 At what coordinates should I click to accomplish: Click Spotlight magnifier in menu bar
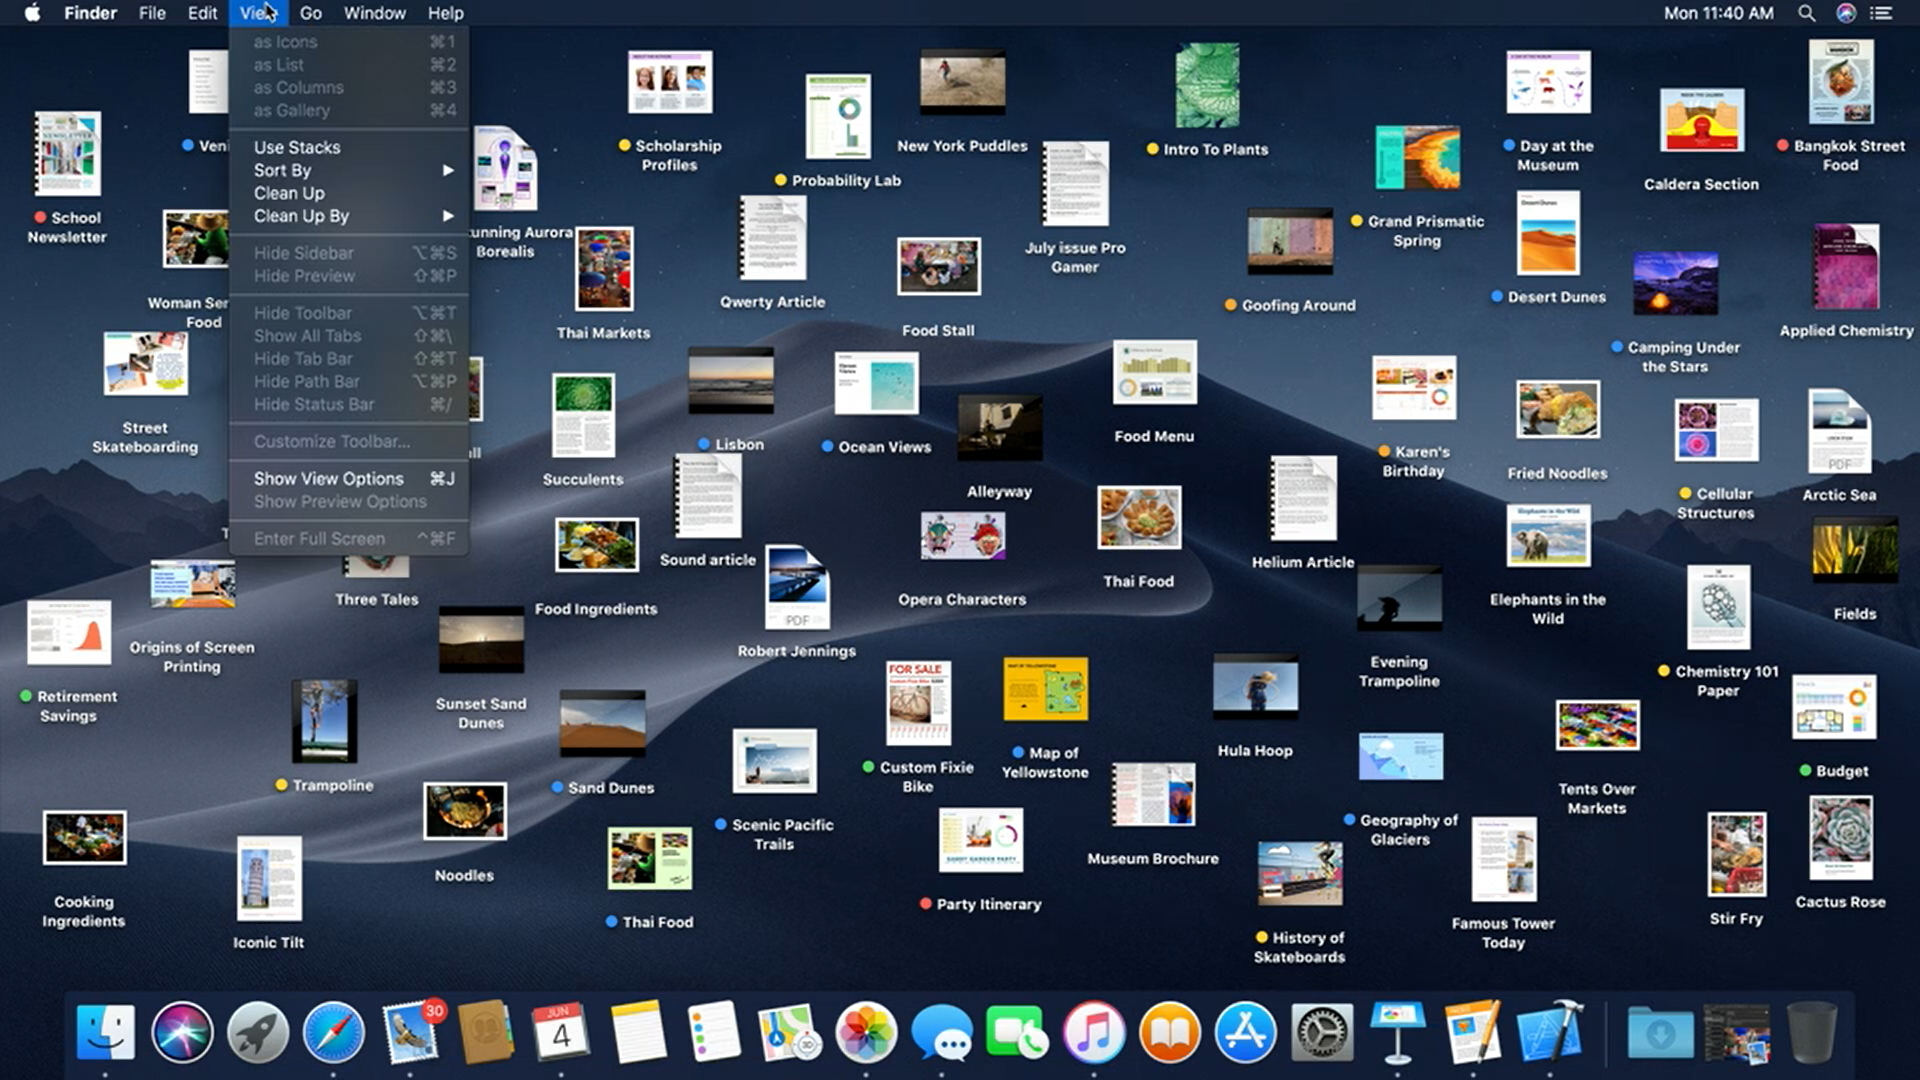[x=1806, y=13]
